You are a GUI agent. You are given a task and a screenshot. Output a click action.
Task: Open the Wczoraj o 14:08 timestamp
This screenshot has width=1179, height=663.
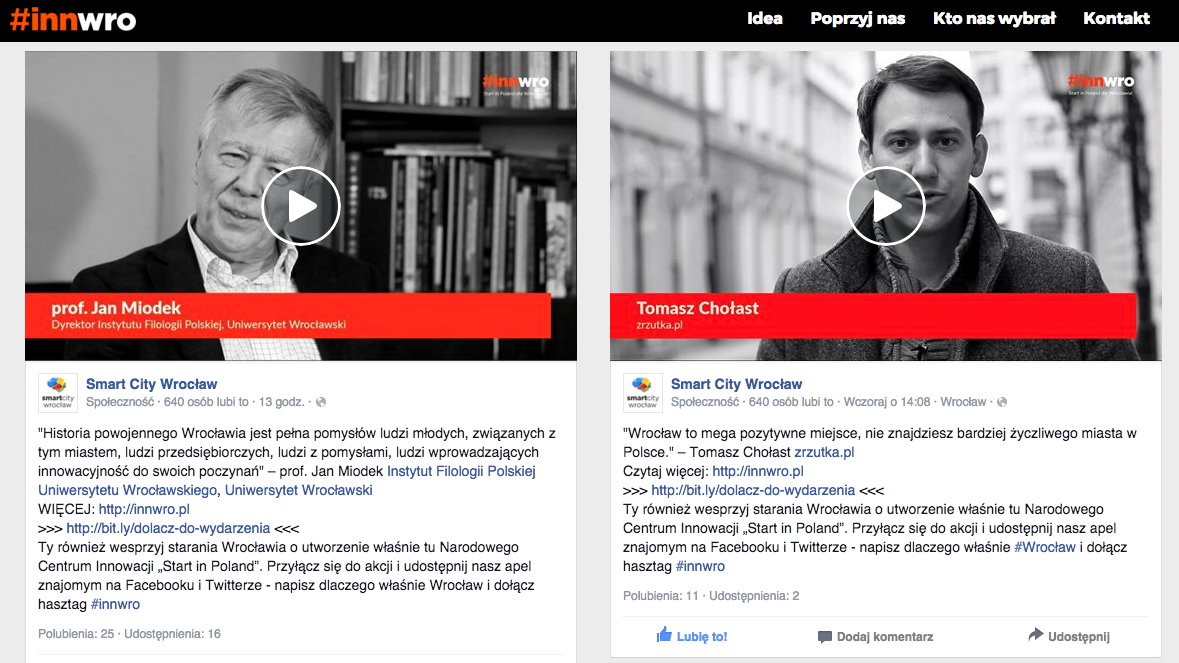click(887, 402)
